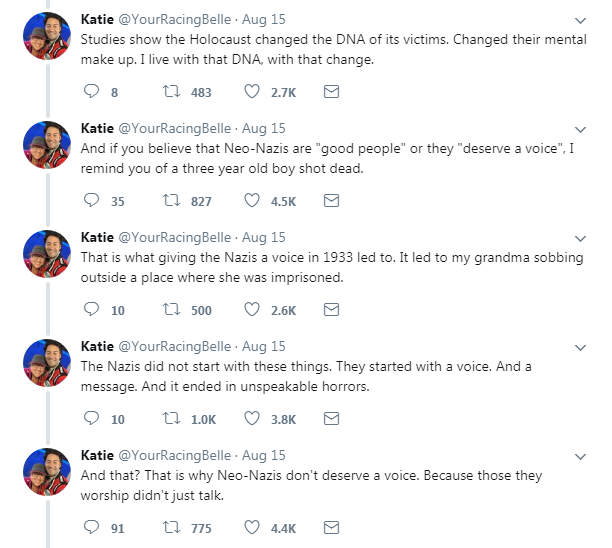Expand the options arrow on the grandma tweet
This screenshot has height=548, width=612.
(x=581, y=238)
